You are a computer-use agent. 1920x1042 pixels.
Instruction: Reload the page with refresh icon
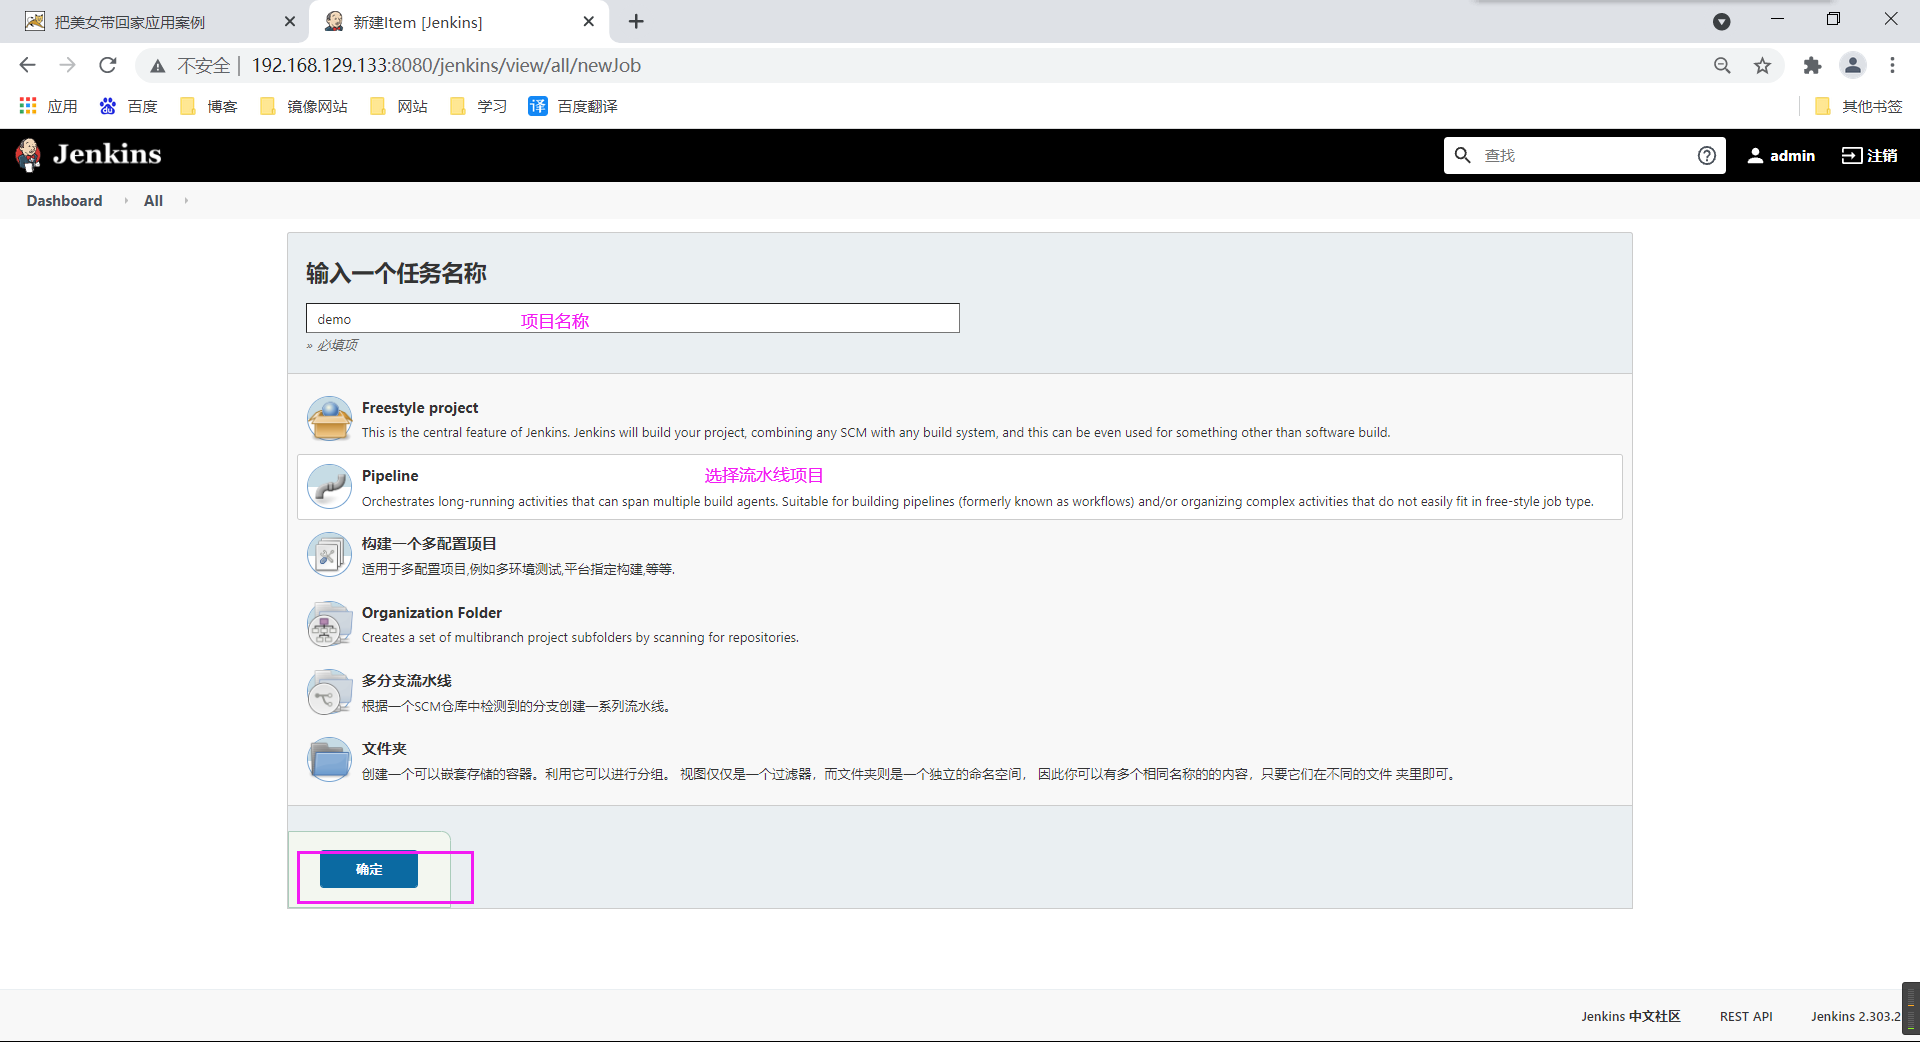click(108, 65)
